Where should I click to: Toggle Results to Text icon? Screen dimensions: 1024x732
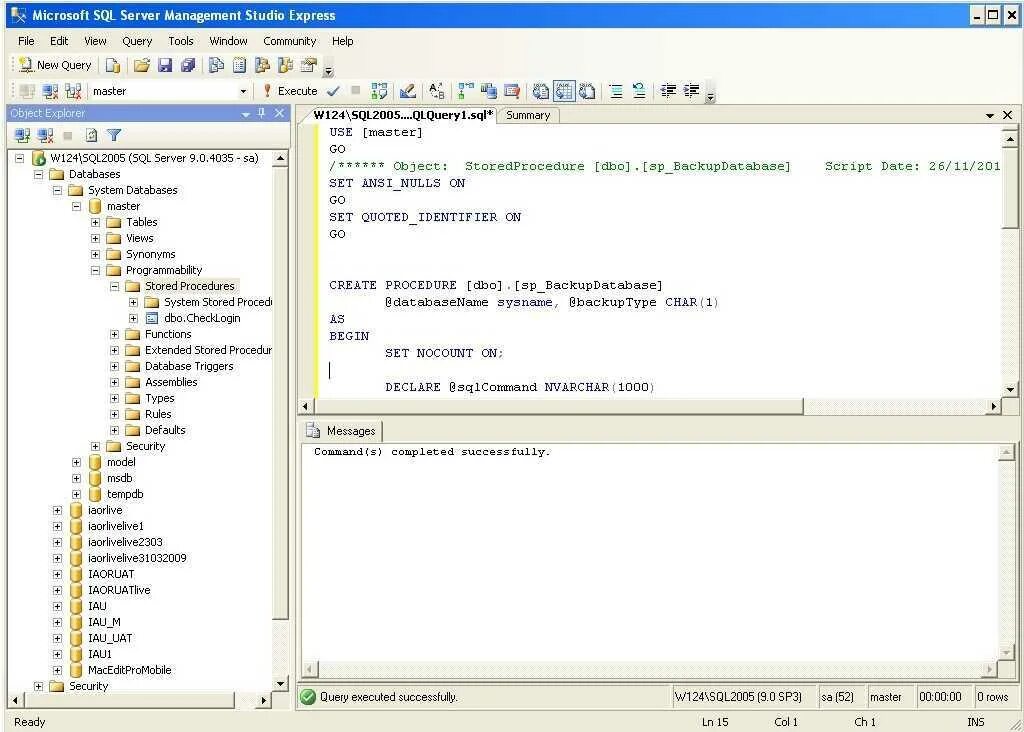(541, 91)
